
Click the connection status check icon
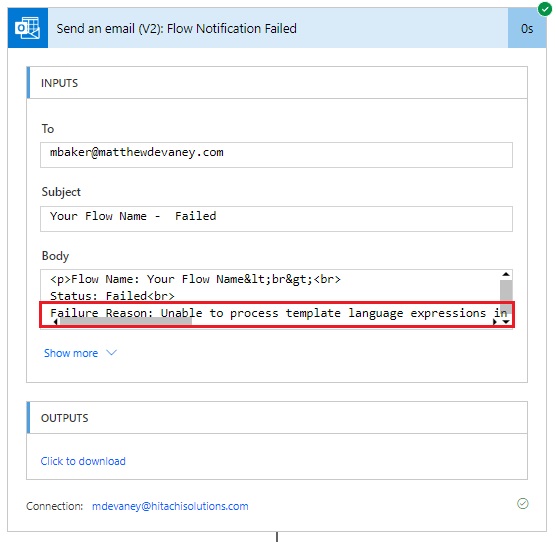[x=523, y=503]
